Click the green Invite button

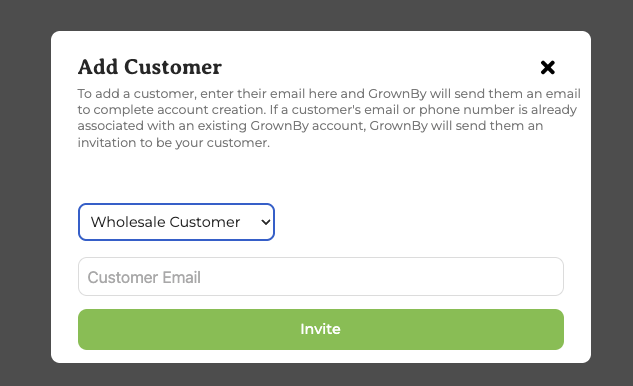coord(321,329)
